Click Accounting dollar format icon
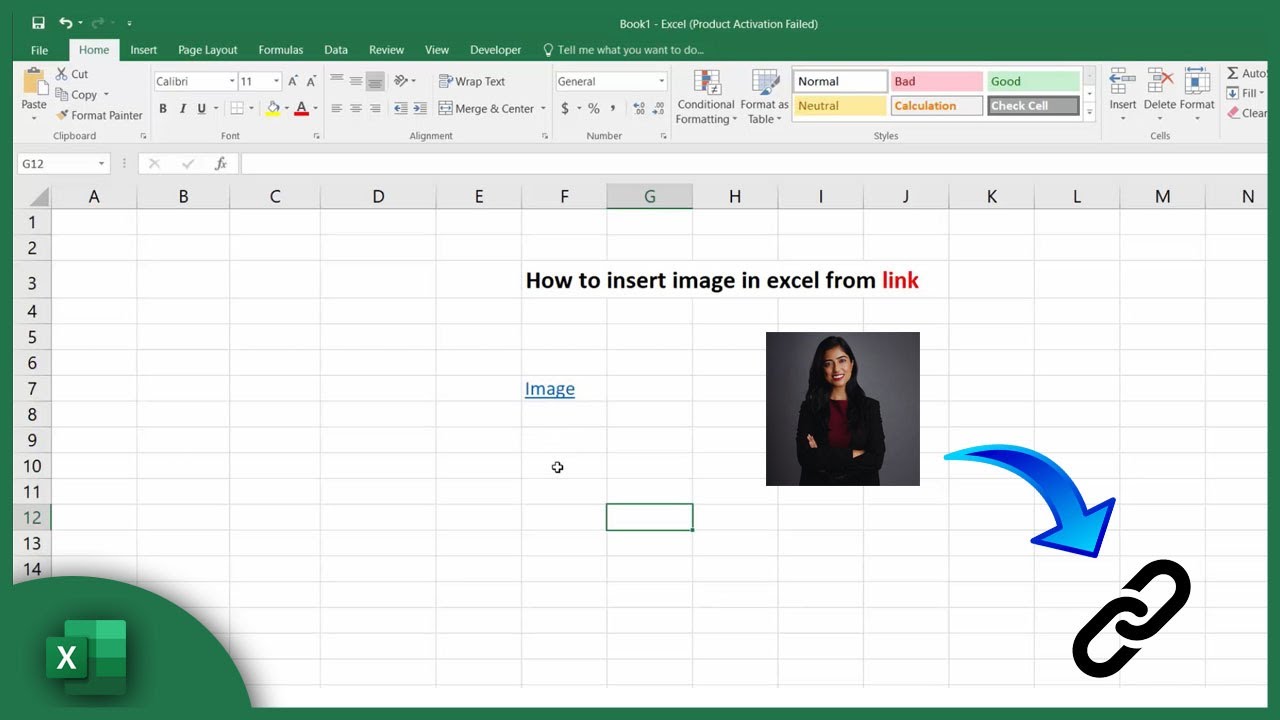This screenshot has width=1280, height=720. point(565,108)
